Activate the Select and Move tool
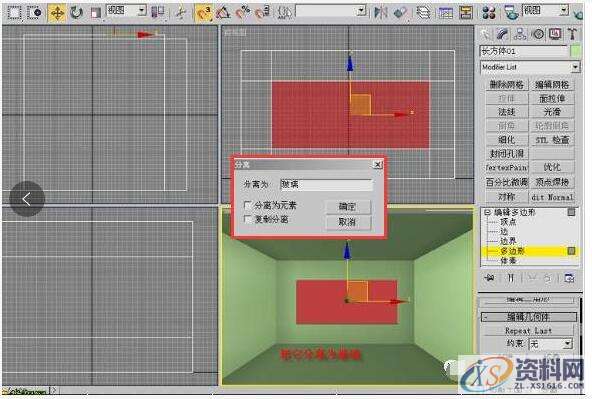The width and height of the screenshot is (592, 399). tap(57, 13)
